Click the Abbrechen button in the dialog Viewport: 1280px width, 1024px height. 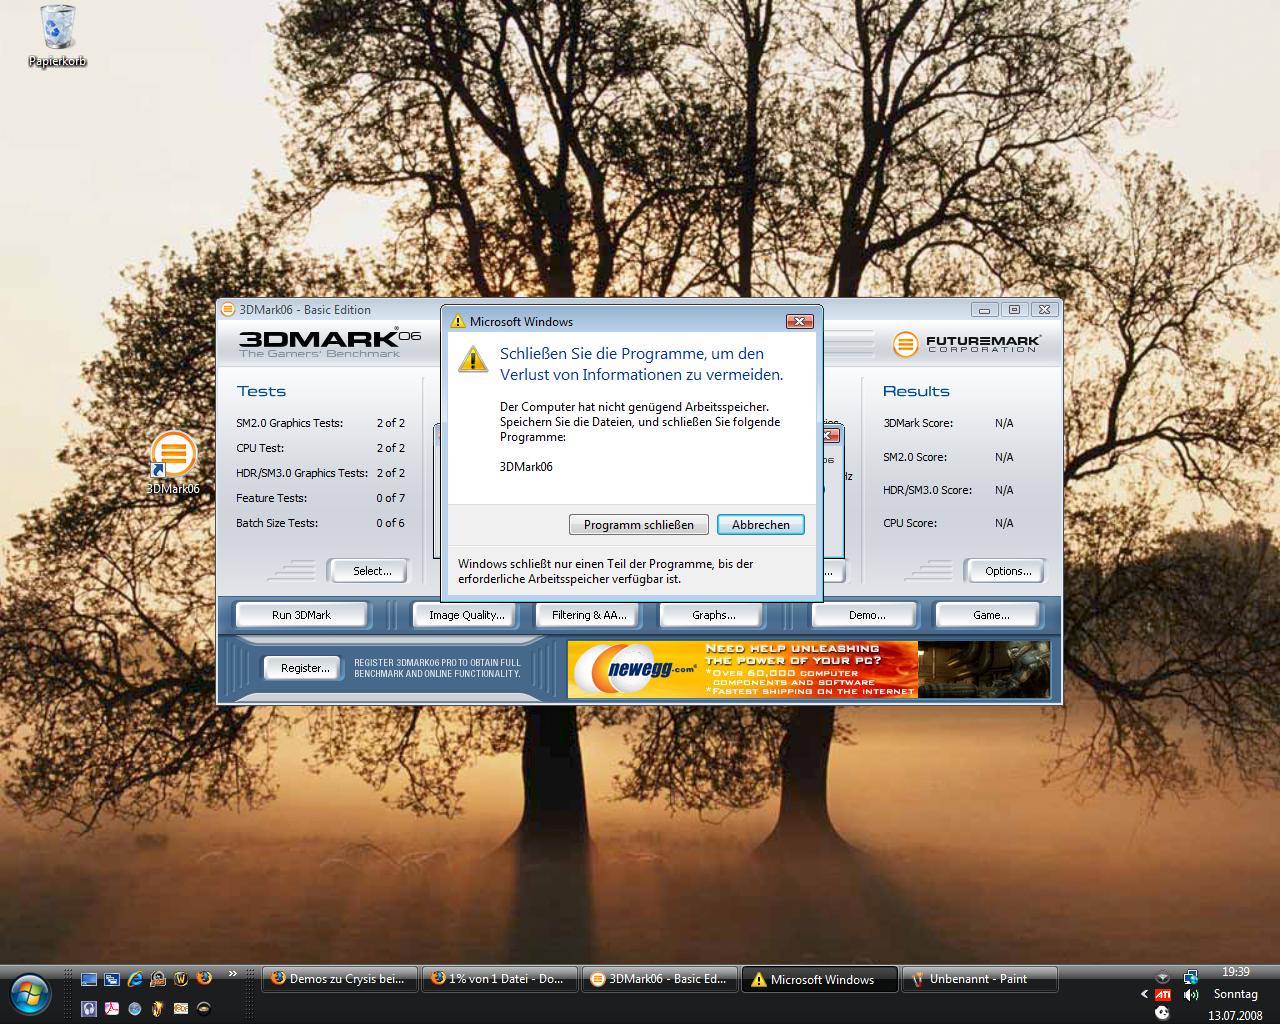pyautogui.click(x=761, y=524)
